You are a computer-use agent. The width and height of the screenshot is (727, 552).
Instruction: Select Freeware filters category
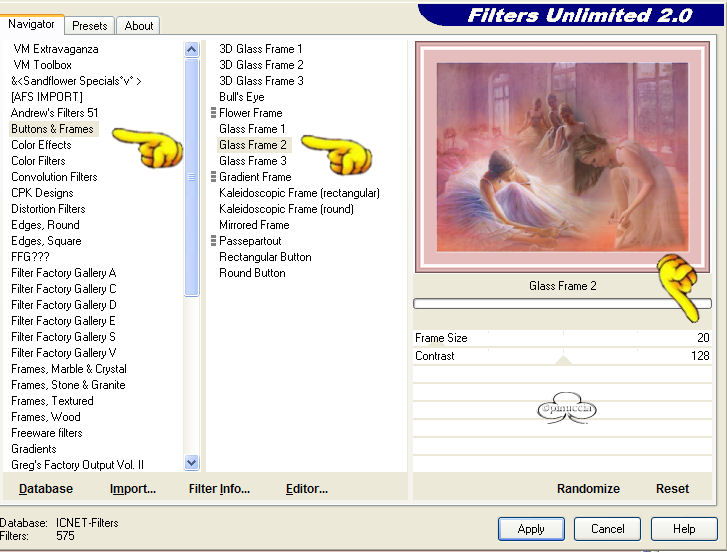47,433
